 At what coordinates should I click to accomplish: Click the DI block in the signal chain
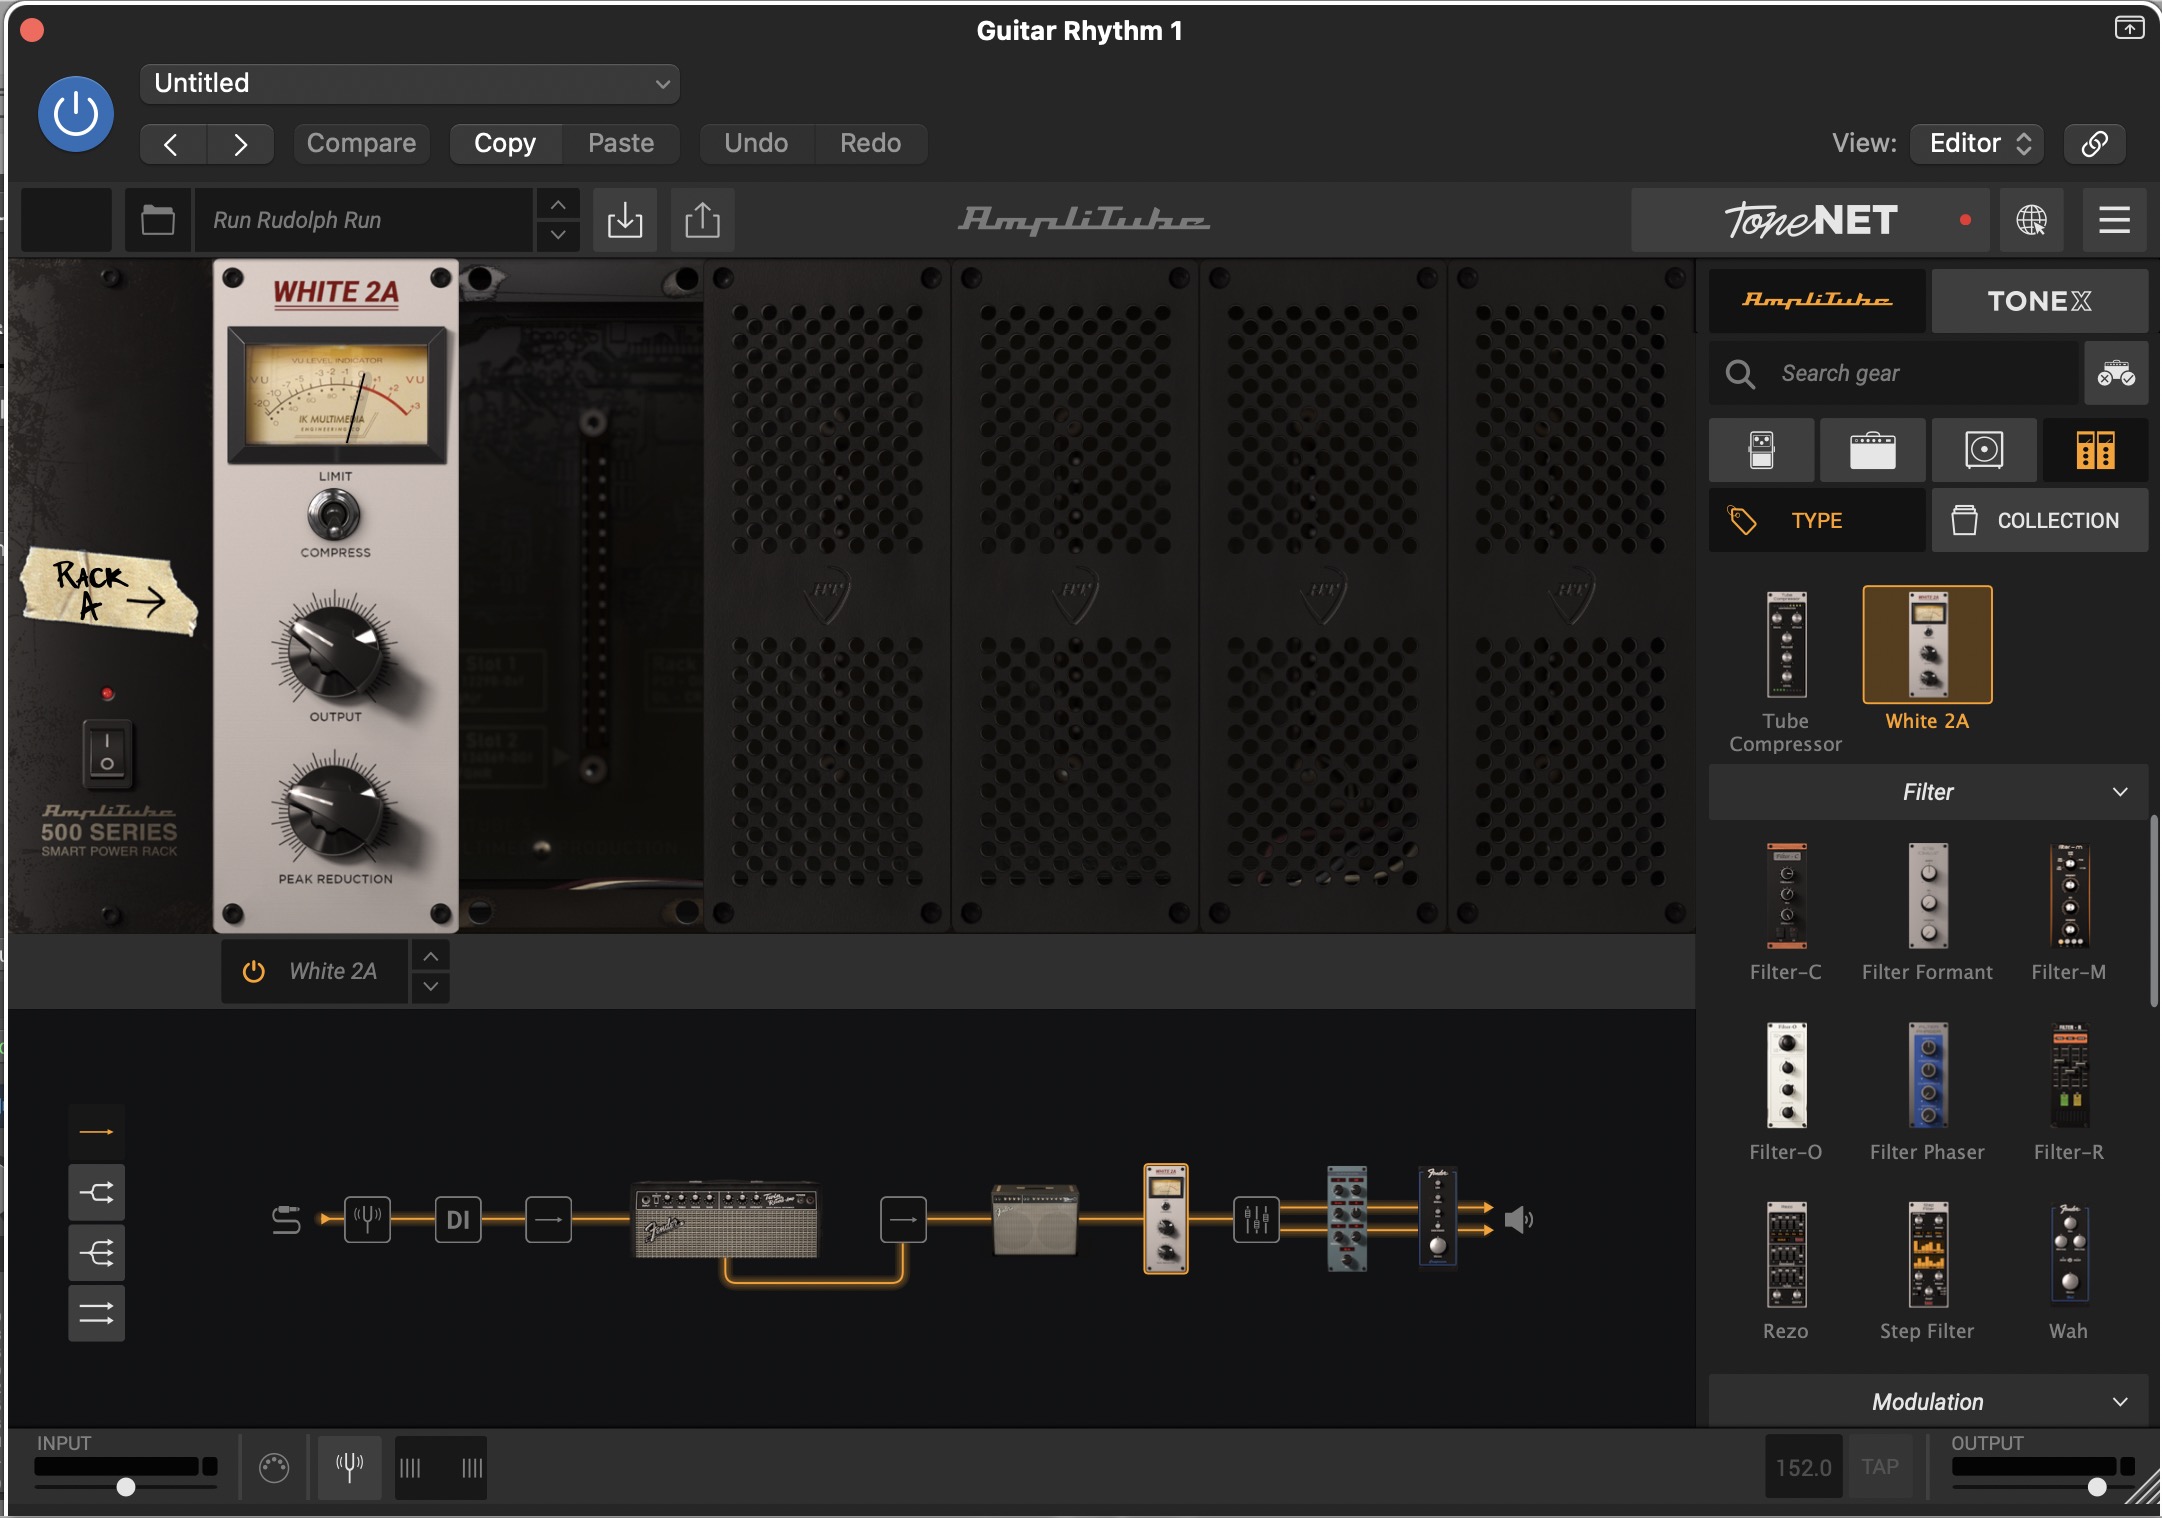pos(458,1219)
